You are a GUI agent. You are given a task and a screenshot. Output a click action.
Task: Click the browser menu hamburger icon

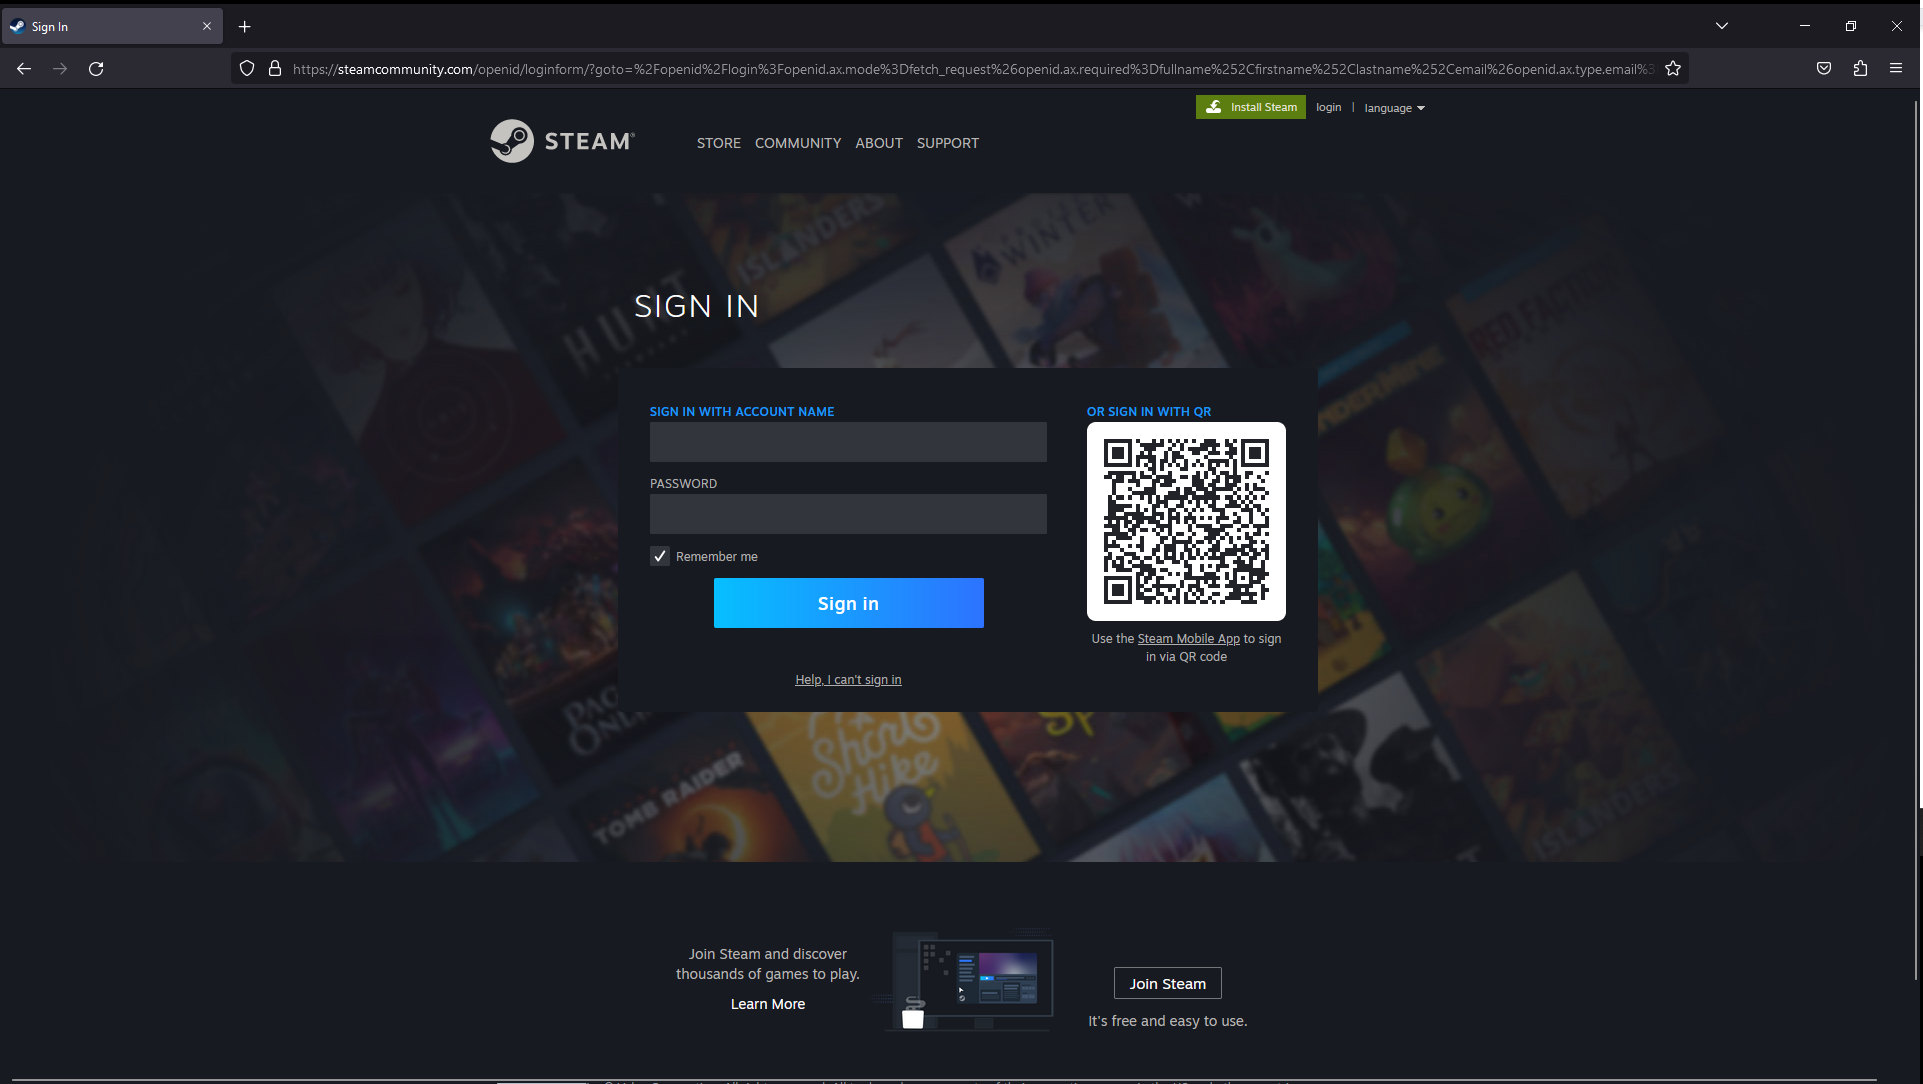(x=1897, y=69)
